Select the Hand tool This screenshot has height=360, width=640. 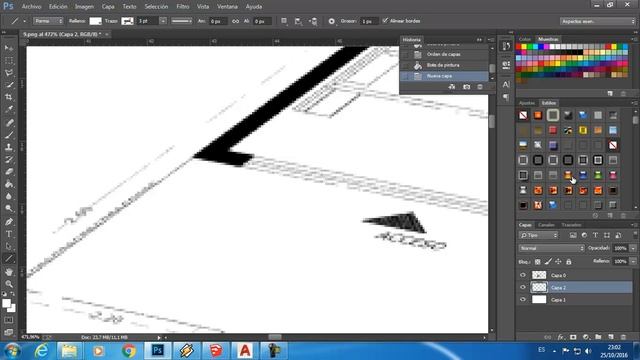click(9, 271)
